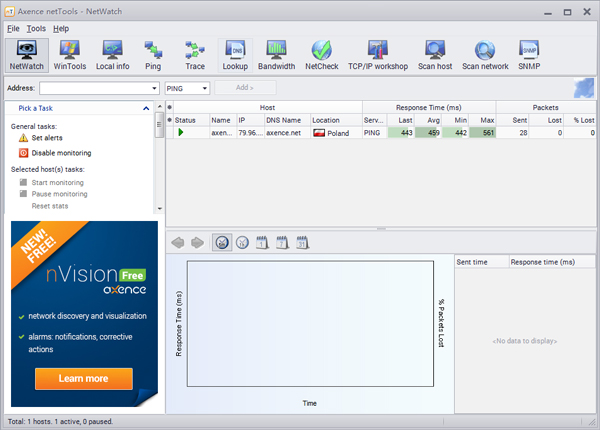Viewport: 600px width, 430px height.
Task: Open the SNMP tool
Action: coord(529,55)
